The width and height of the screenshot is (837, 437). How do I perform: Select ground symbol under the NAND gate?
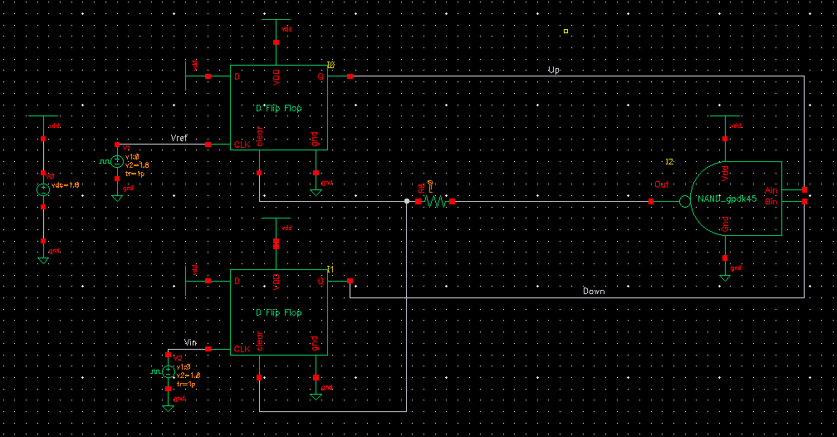pos(725,276)
